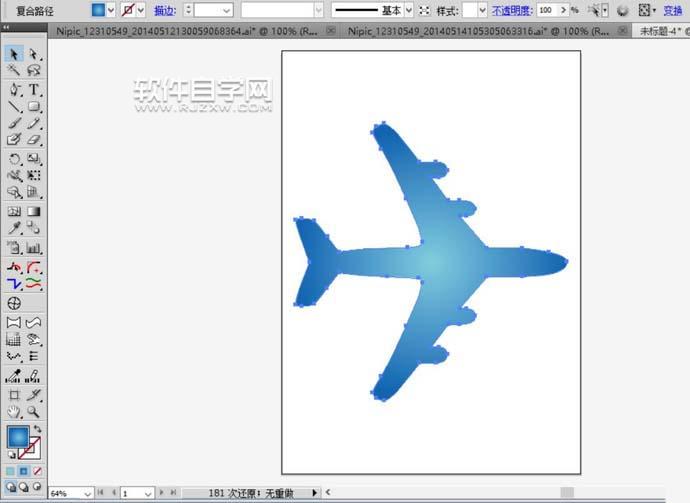Open fill color dropdown in control bar
The height and width of the screenshot is (503, 690).
tap(111, 10)
